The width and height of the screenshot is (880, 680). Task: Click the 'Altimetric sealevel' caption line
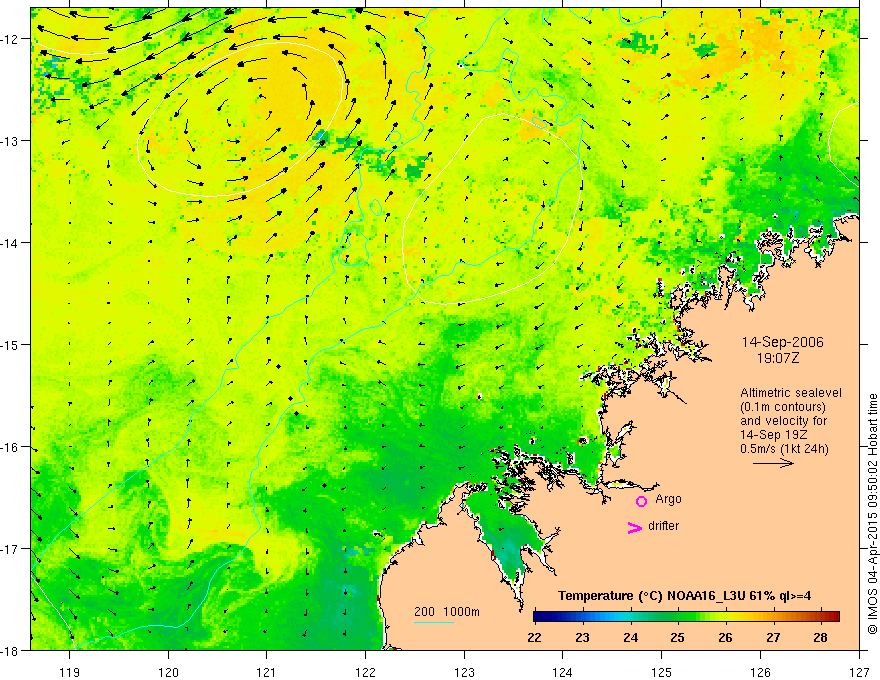(791, 393)
